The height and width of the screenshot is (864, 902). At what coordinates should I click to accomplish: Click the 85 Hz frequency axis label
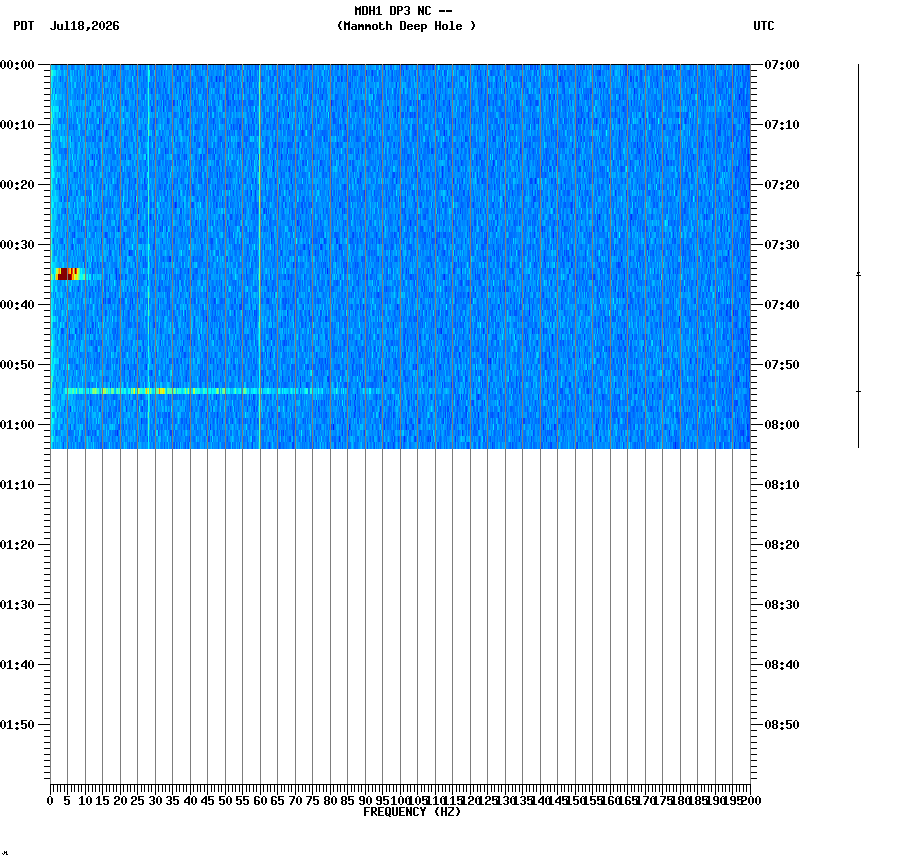pyautogui.click(x=347, y=800)
